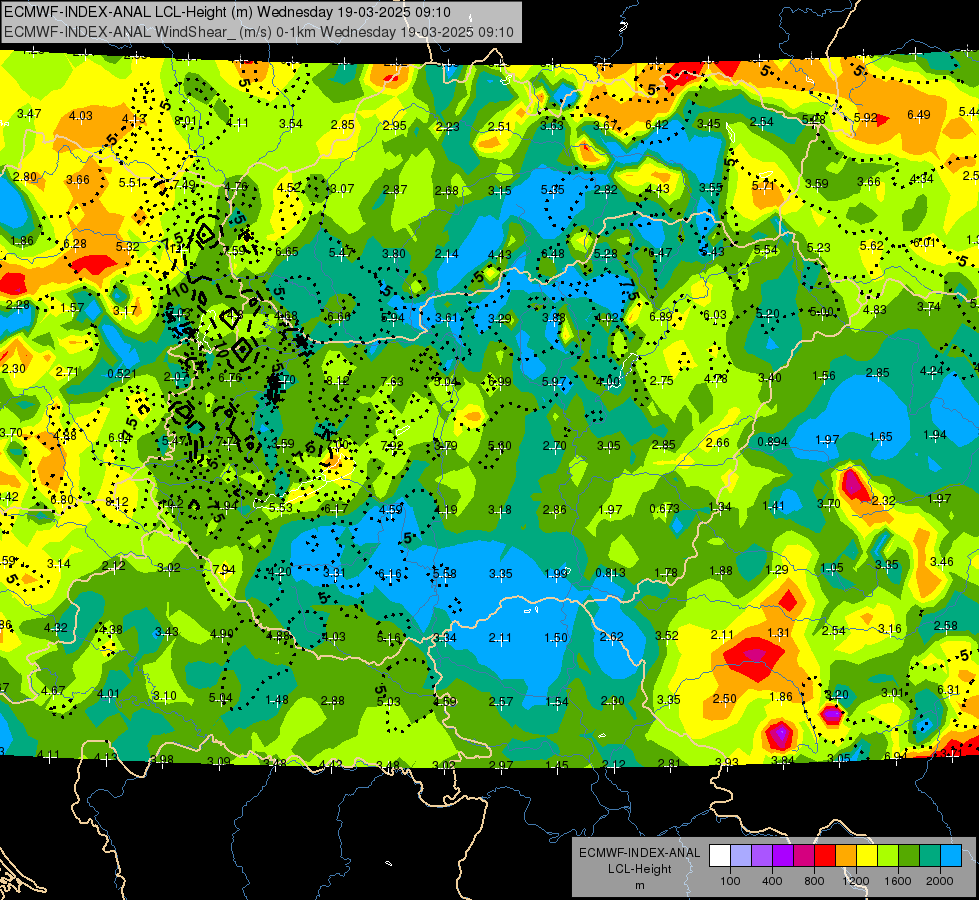The image size is (979, 900).
Task: Click the legend LCL-Height label
Action: (x=639, y=869)
